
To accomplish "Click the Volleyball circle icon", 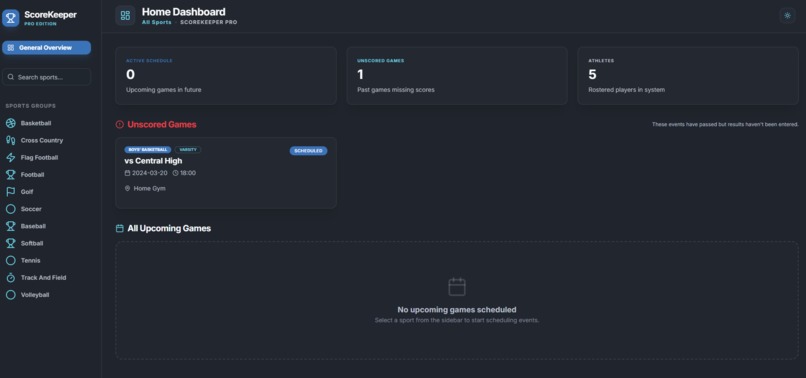I will tap(10, 295).
